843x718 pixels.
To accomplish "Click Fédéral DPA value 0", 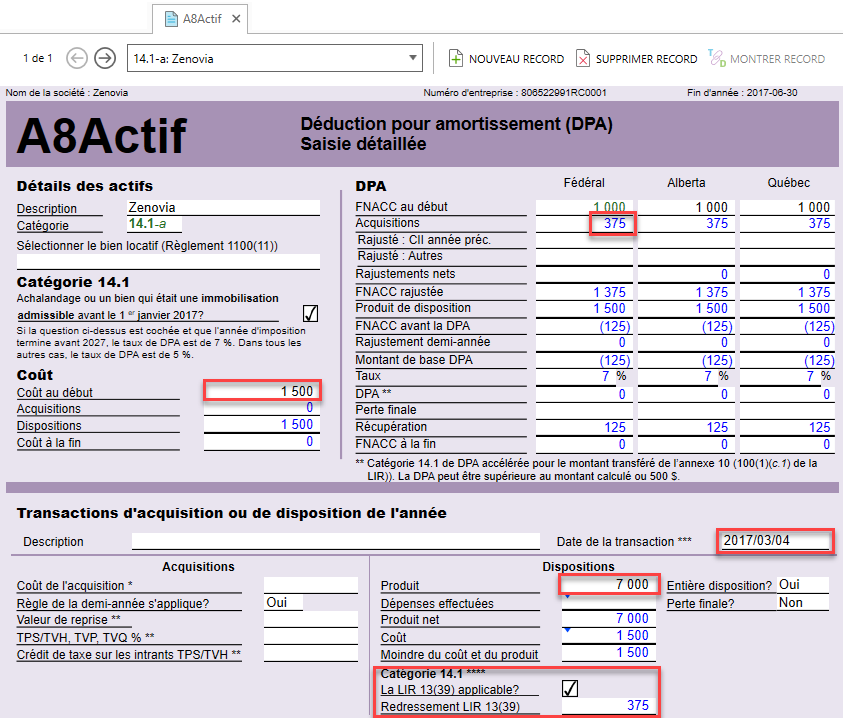I will [584, 394].
